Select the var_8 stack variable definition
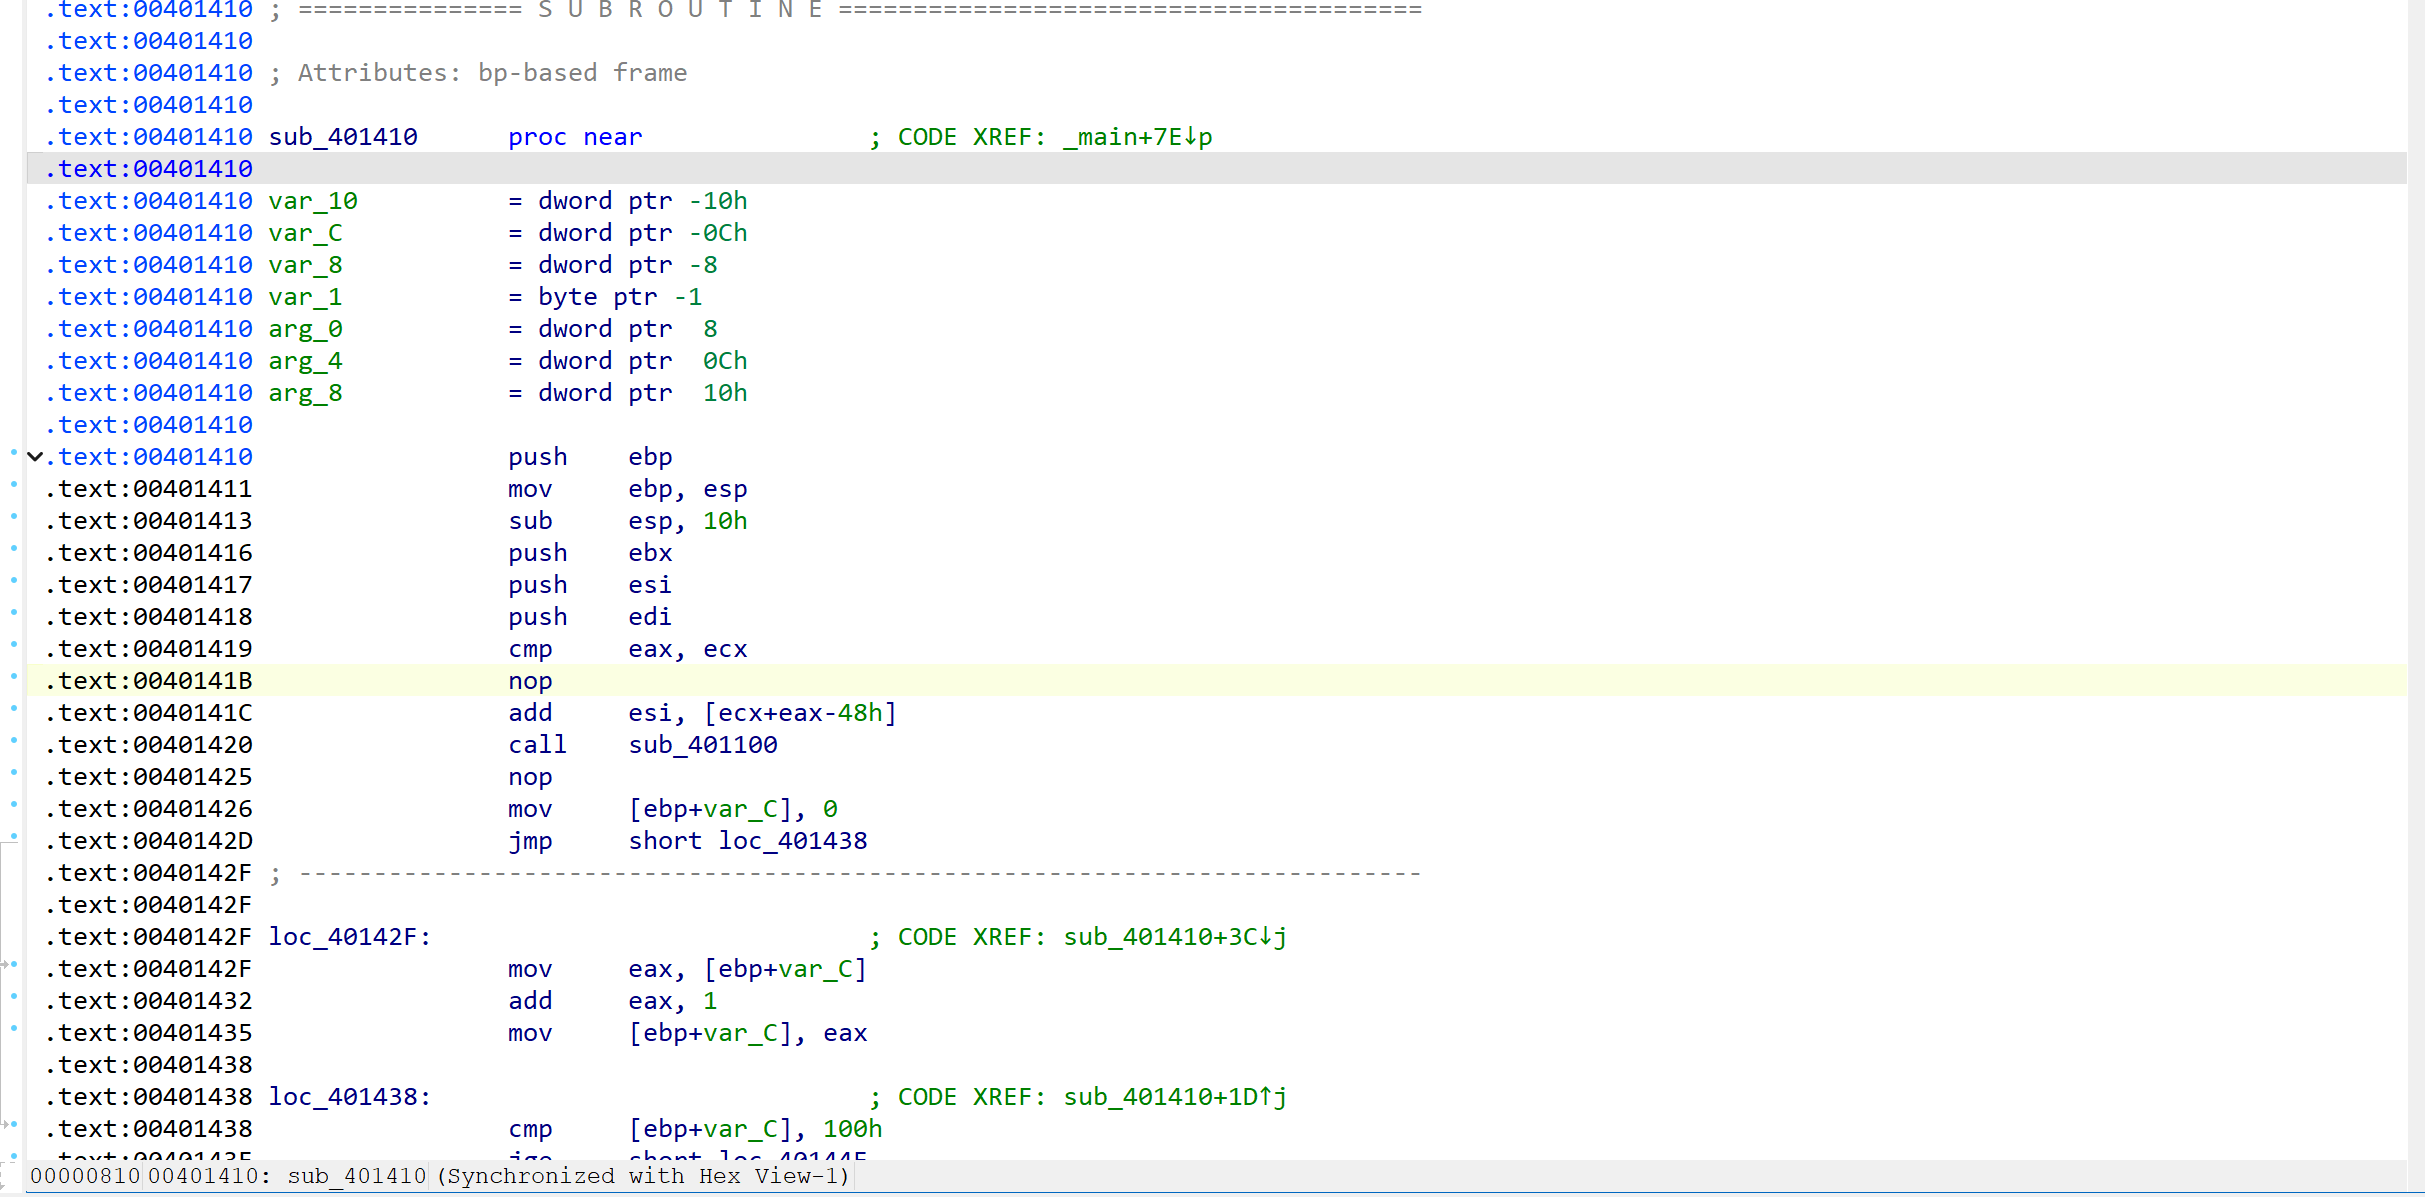 tap(305, 265)
